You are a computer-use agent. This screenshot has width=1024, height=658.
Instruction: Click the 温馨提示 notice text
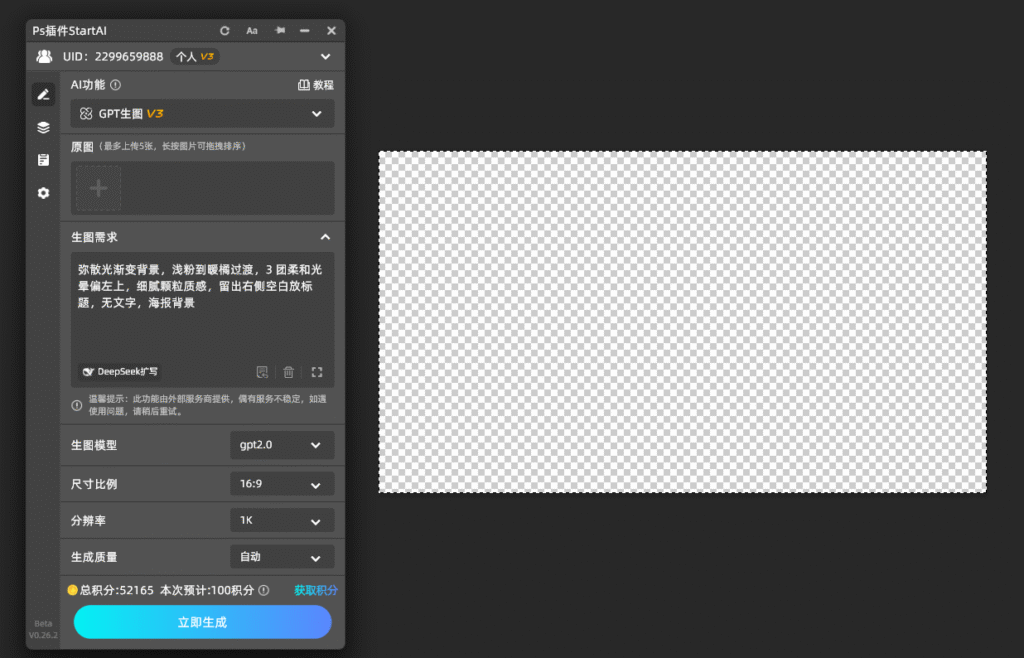pyautogui.click(x=208, y=405)
